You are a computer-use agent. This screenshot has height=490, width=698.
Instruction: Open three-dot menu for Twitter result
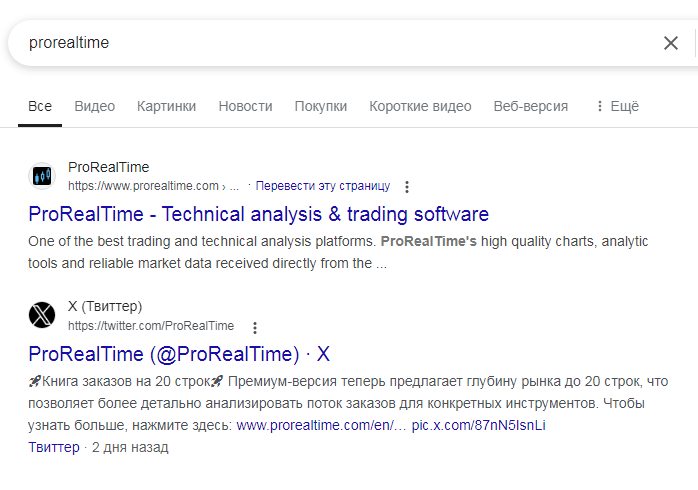point(255,327)
